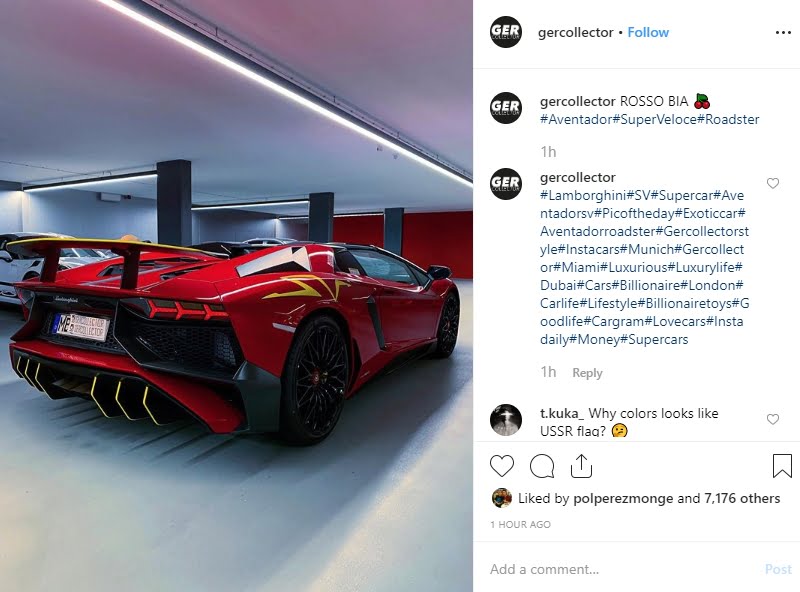Like gercollector's hashtag comment

click(x=773, y=183)
